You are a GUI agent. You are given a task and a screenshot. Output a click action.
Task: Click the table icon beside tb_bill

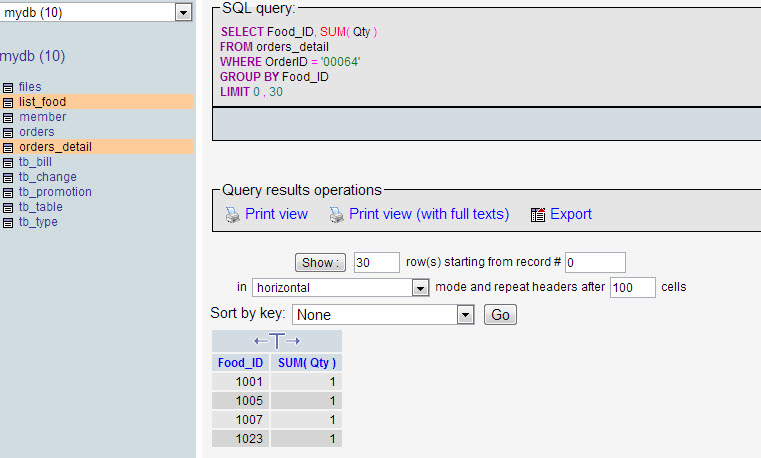pyautogui.click(x=8, y=163)
